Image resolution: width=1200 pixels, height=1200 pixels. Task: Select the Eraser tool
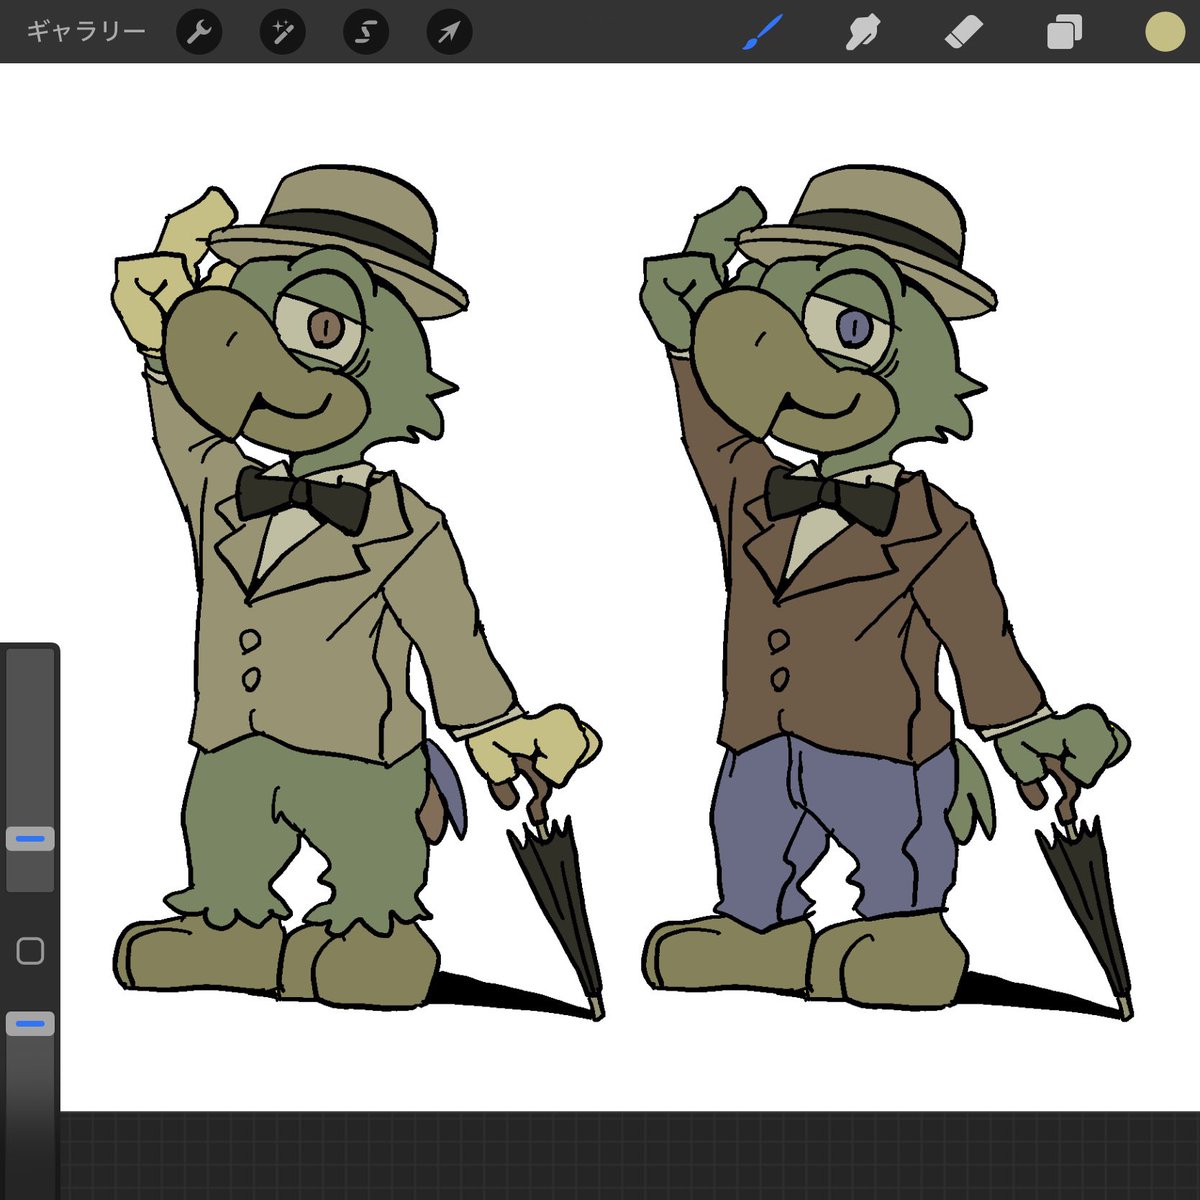tap(963, 33)
